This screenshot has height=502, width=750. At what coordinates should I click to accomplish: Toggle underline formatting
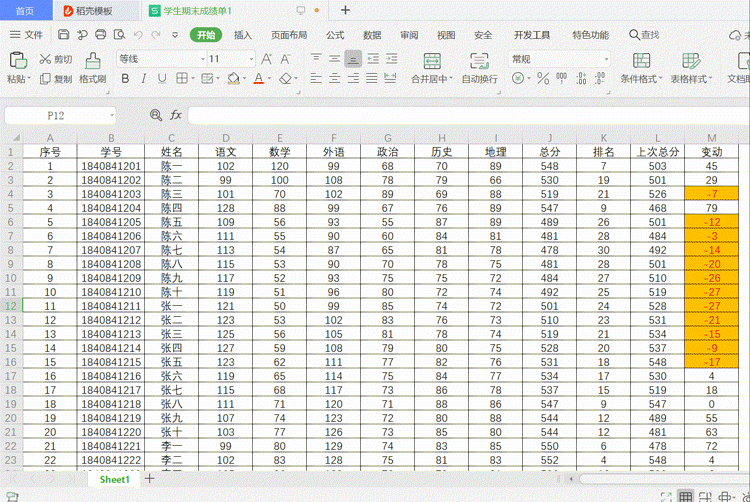tap(162, 78)
